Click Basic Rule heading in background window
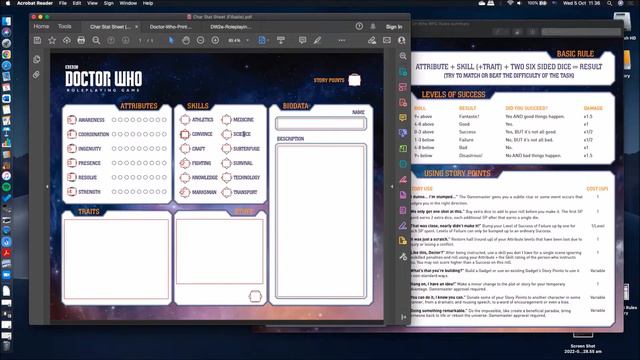 coord(575,54)
